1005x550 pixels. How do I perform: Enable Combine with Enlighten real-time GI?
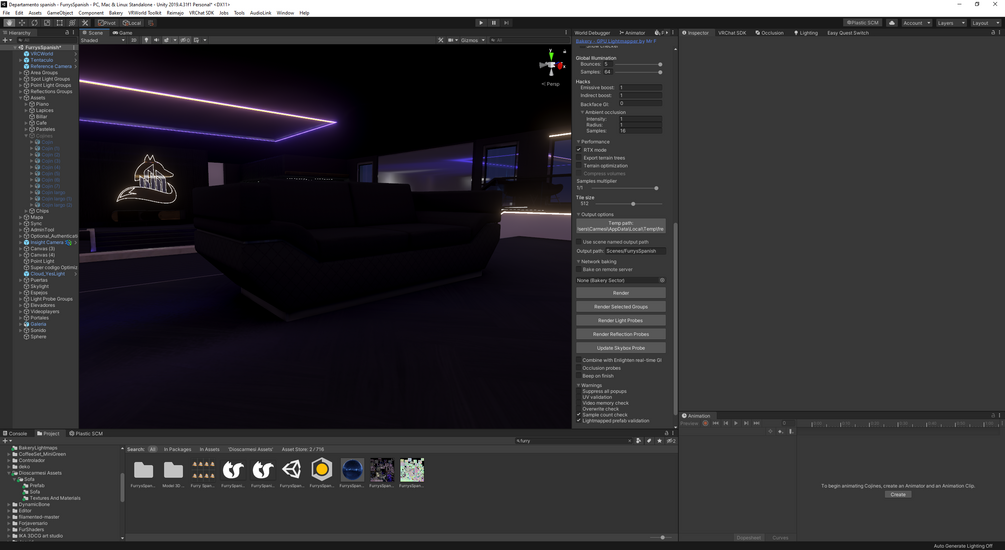[579, 360]
